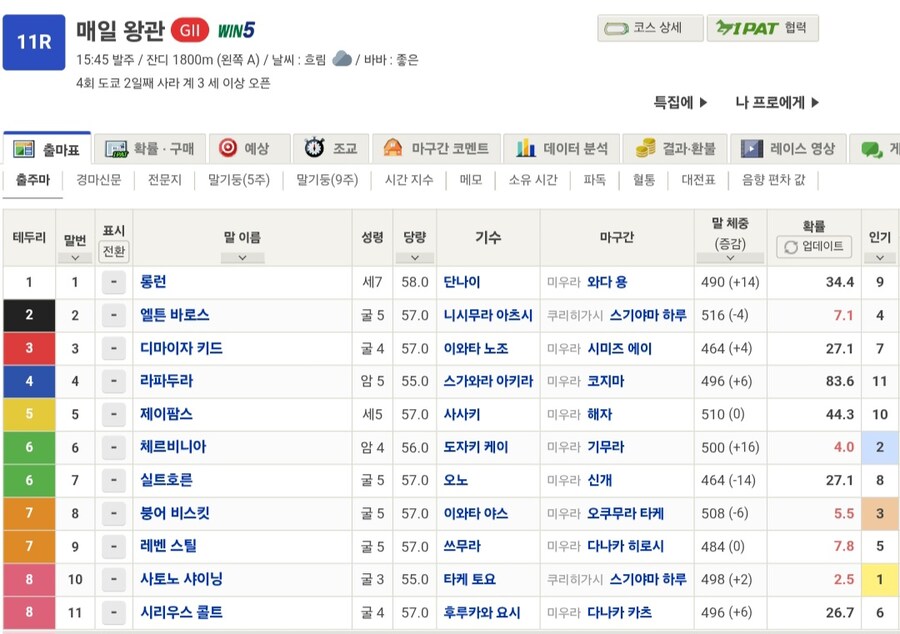Click the green IPAT horse logo

(727, 28)
